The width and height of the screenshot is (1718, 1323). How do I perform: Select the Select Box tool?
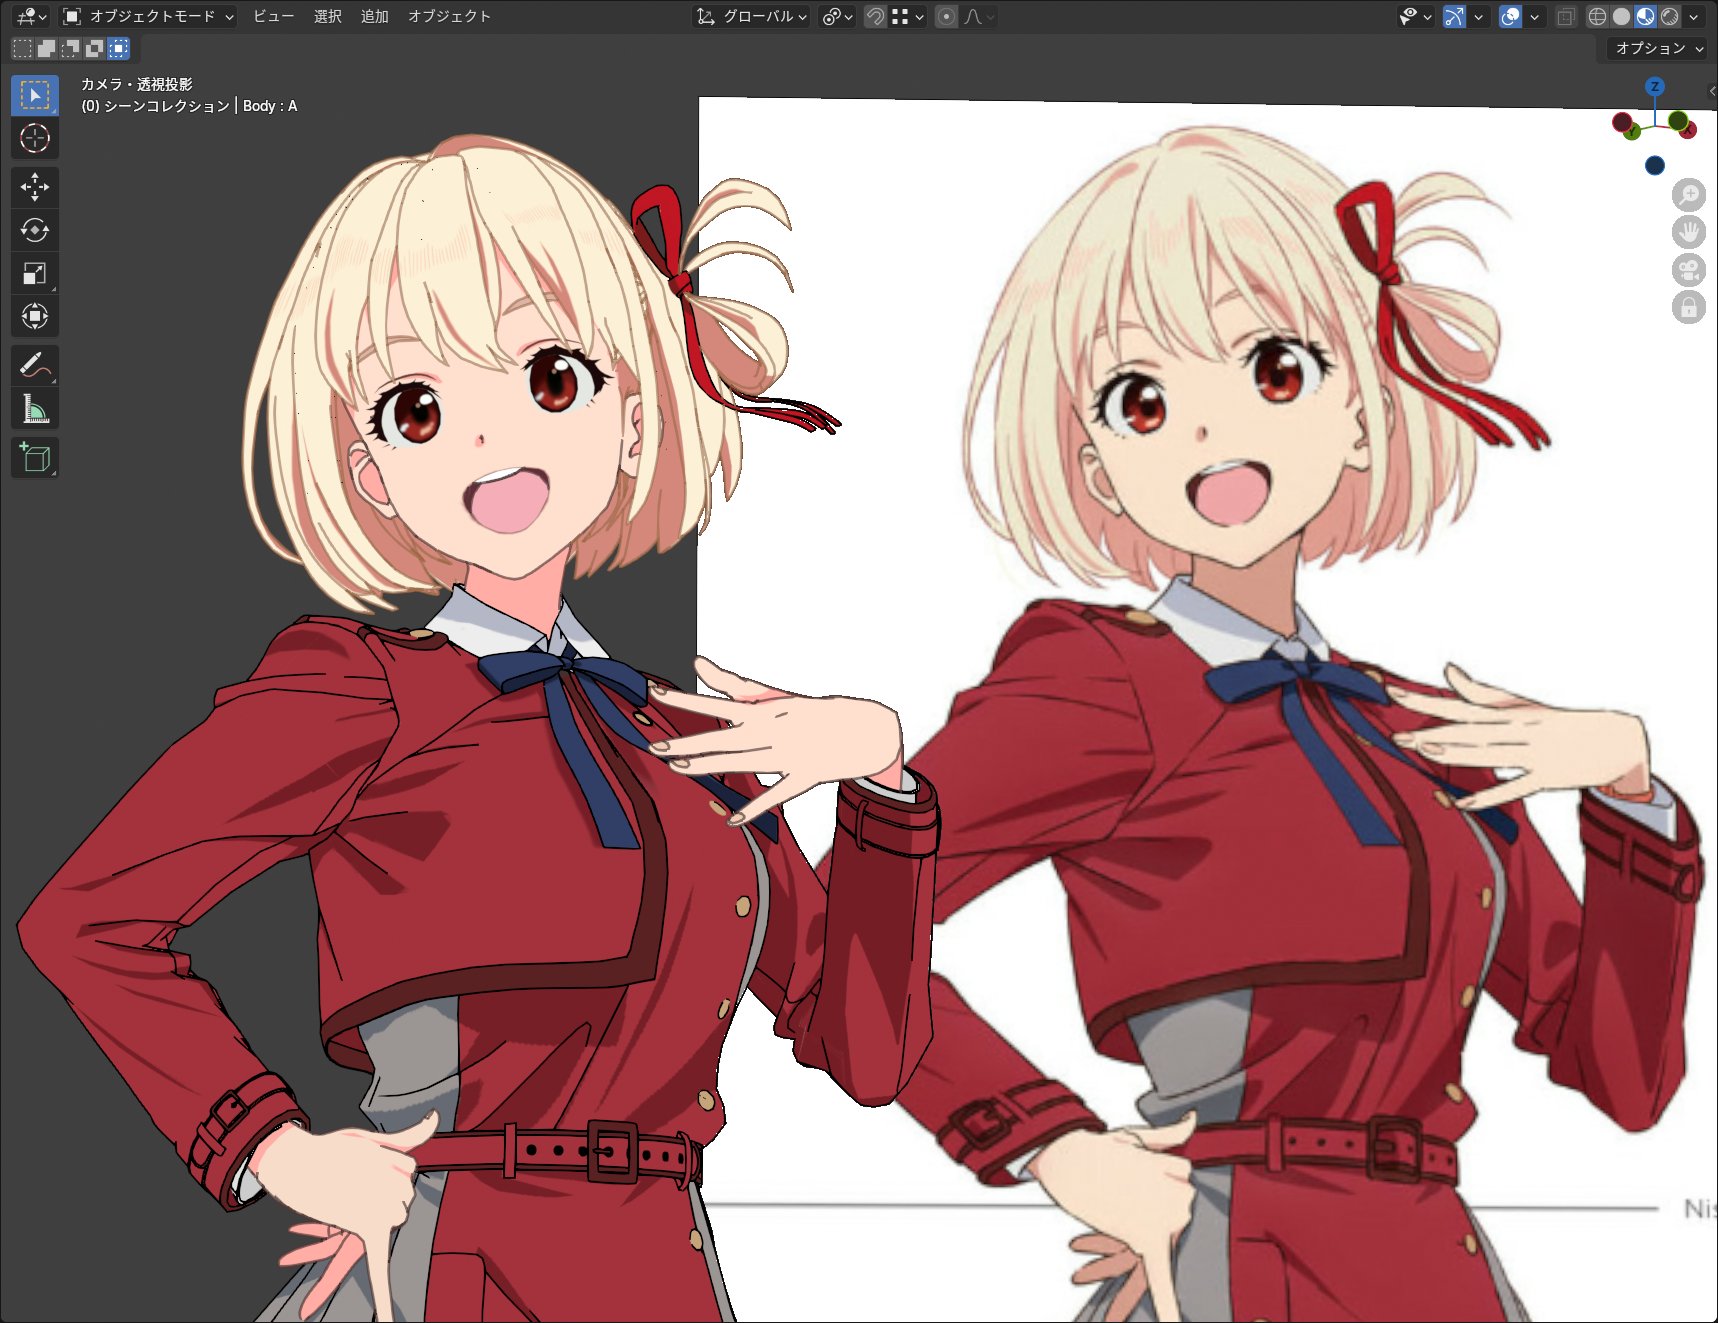(35, 95)
